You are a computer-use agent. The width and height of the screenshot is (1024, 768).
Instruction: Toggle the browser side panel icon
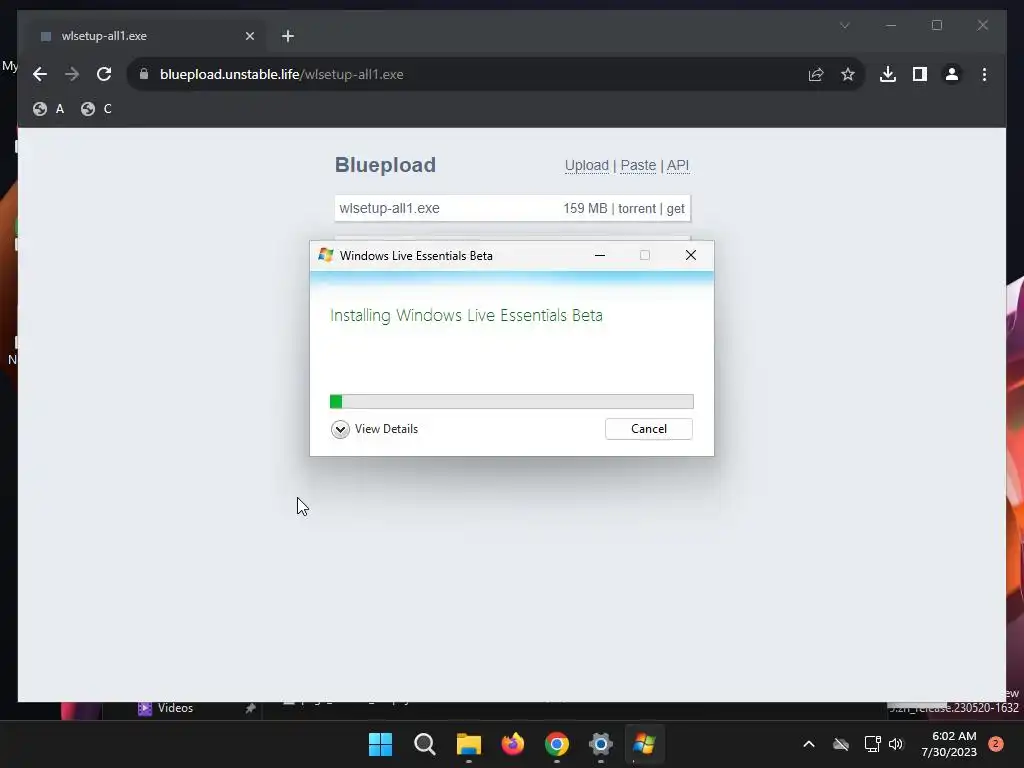tap(920, 74)
